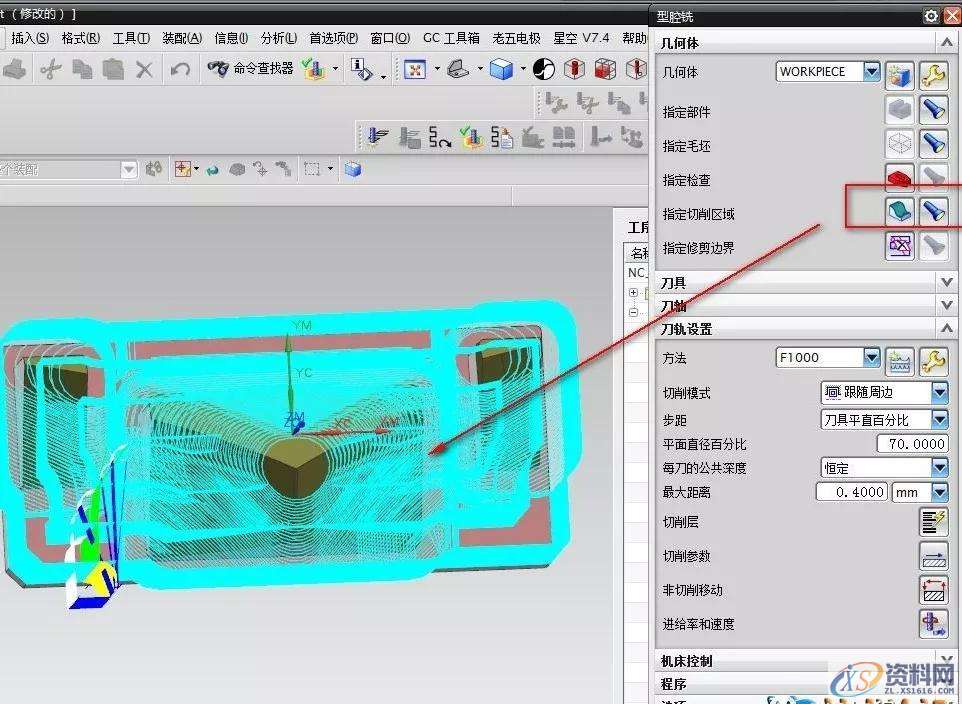
Task: Open the 切削层 cut levels settings icon
Action: click(934, 522)
